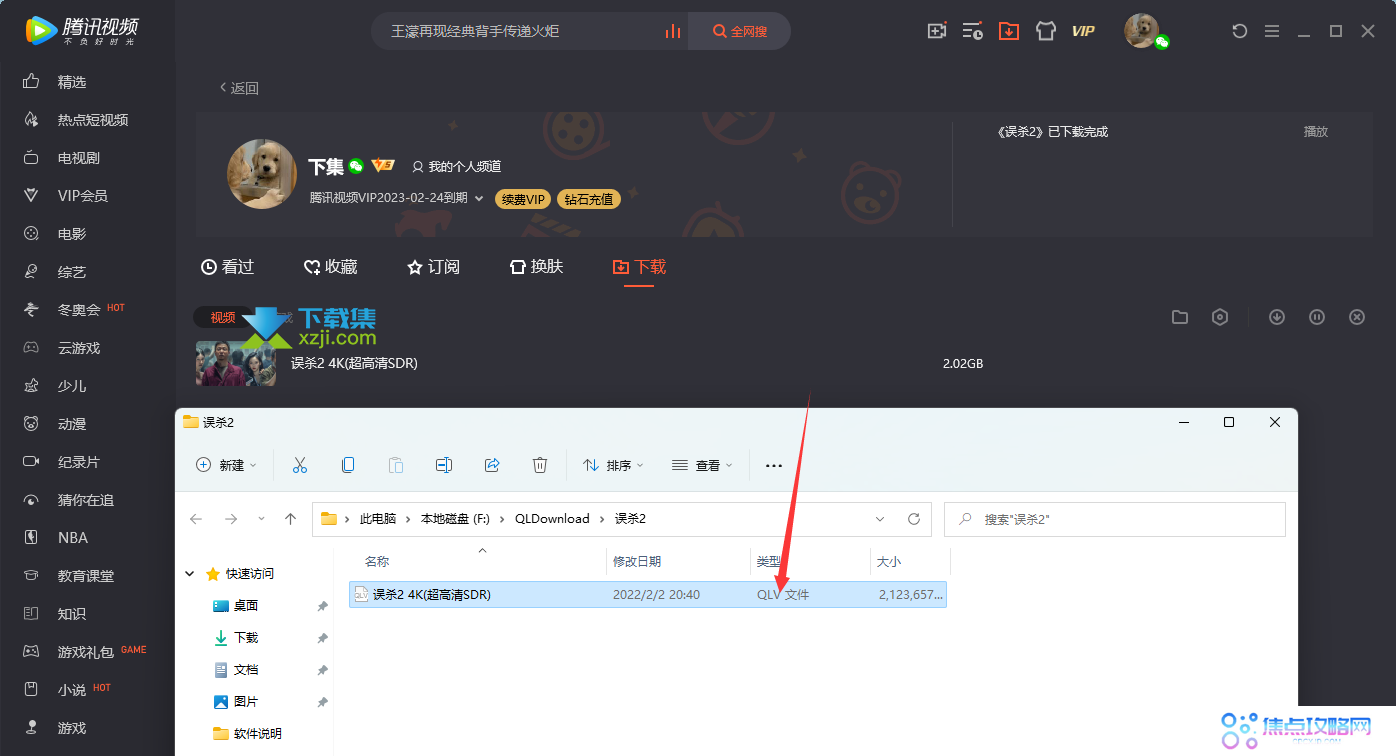
Task: Open the Explorer See more (…) menu
Action: pyautogui.click(x=773, y=465)
